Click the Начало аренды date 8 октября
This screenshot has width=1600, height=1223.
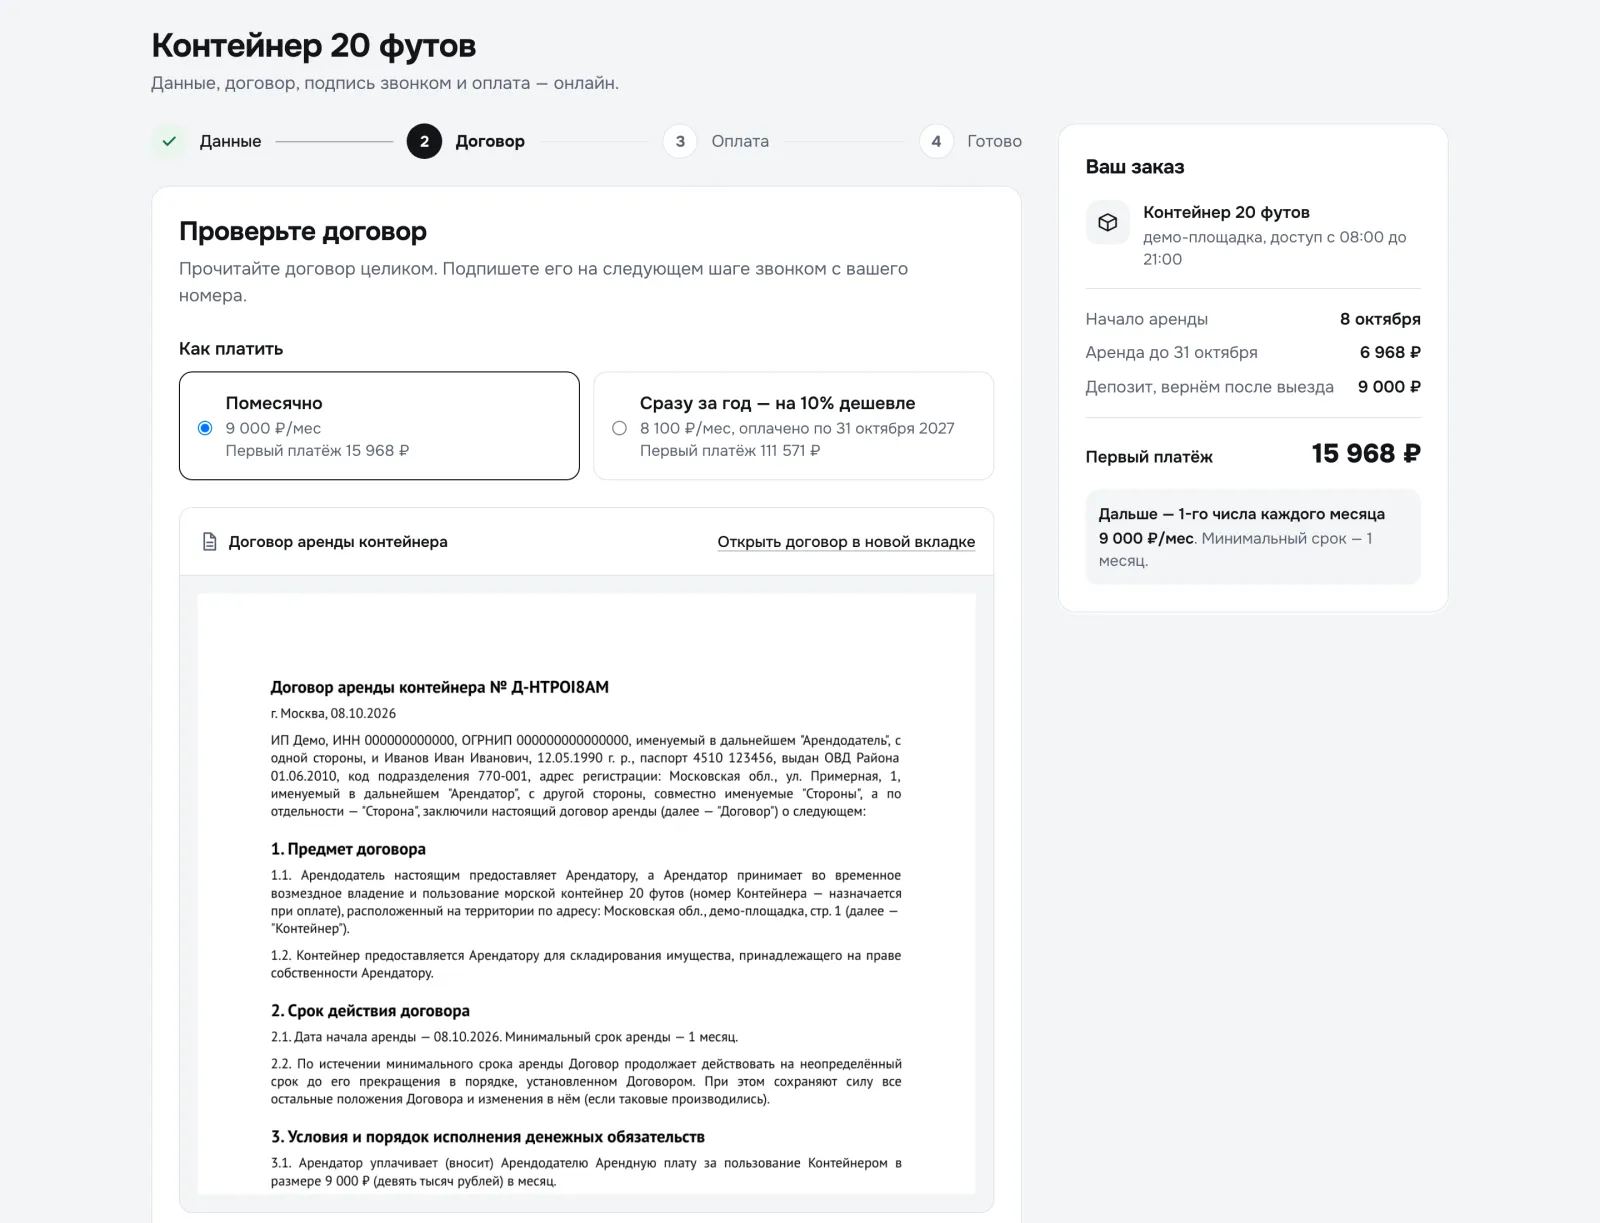[x=1380, y=319]
